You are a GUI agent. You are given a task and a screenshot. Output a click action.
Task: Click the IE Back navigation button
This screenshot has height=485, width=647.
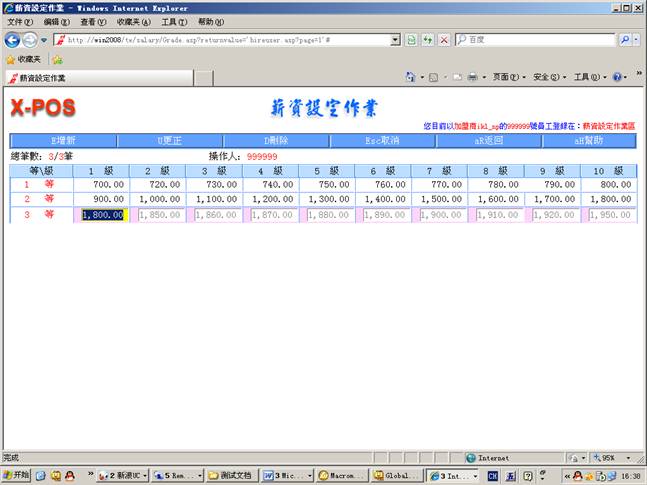click(x=12, y=39)
